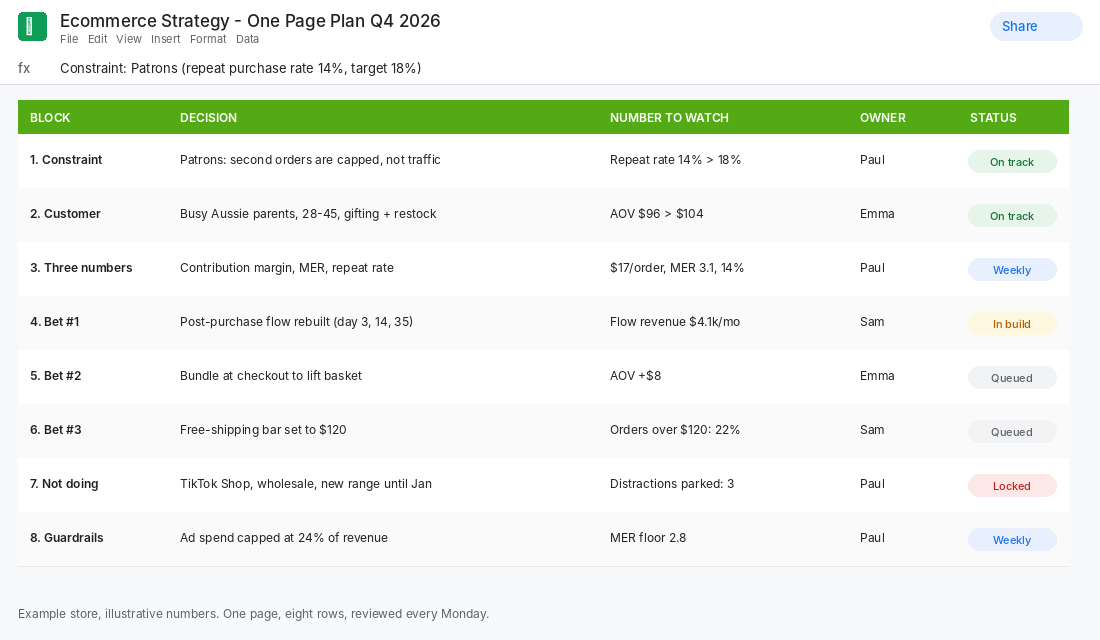The image size is (1100, 640).
Task: Select 'Post-purchase flow rebuilt' cell
Action: [x=296, y=322]
